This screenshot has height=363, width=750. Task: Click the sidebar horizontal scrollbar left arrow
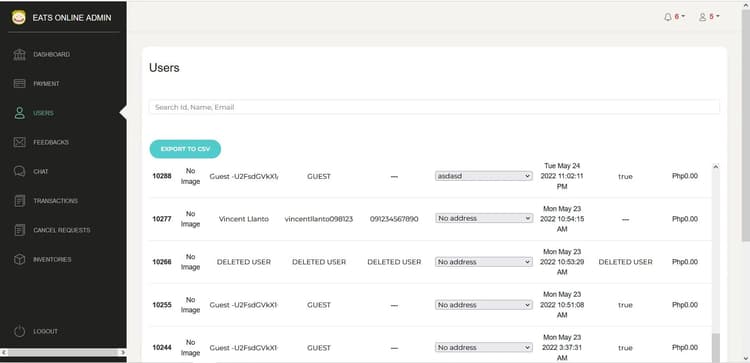(4, 352)
